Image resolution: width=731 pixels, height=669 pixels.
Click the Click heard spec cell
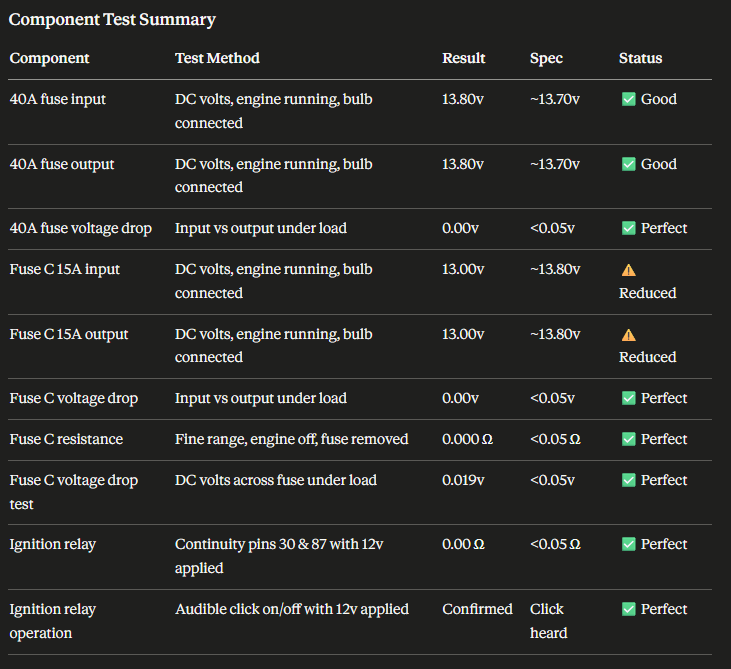point(548,621)
